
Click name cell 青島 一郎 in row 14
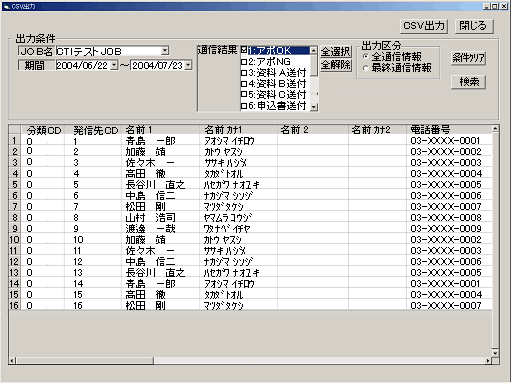click(x=161, y=283)
